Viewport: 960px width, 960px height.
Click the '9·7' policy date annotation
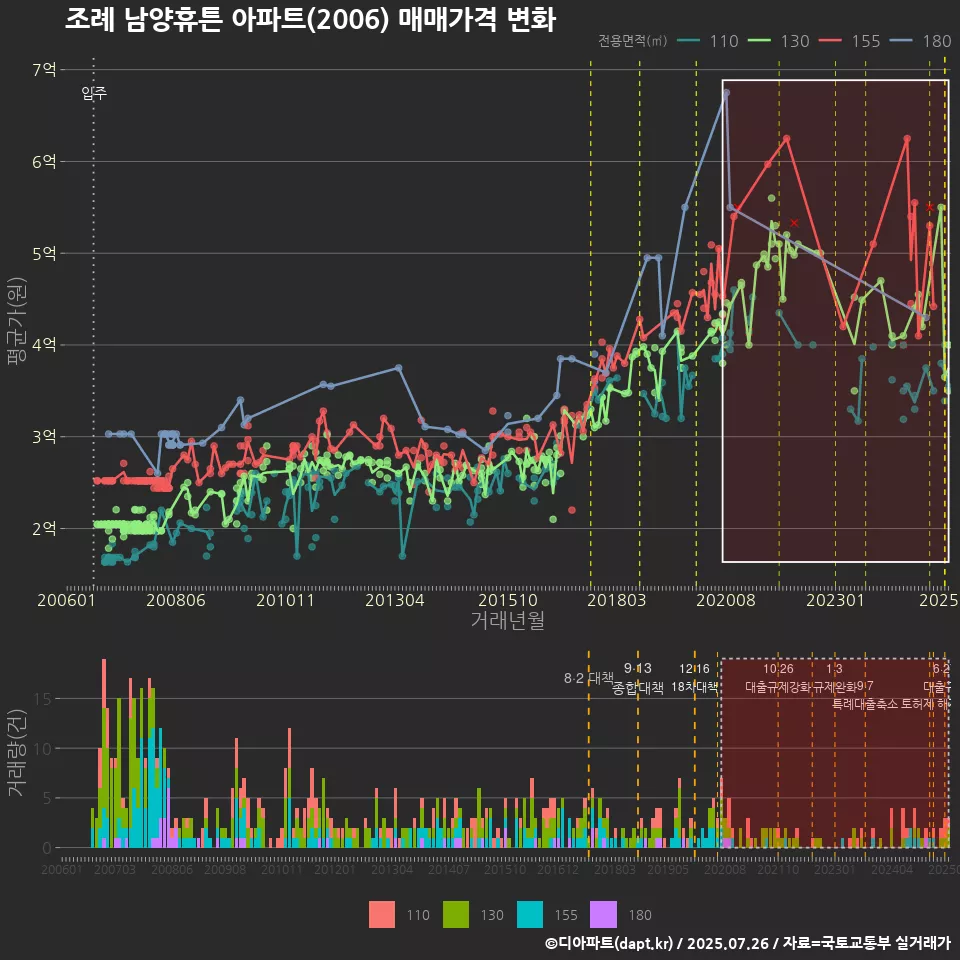coord(865,686)
